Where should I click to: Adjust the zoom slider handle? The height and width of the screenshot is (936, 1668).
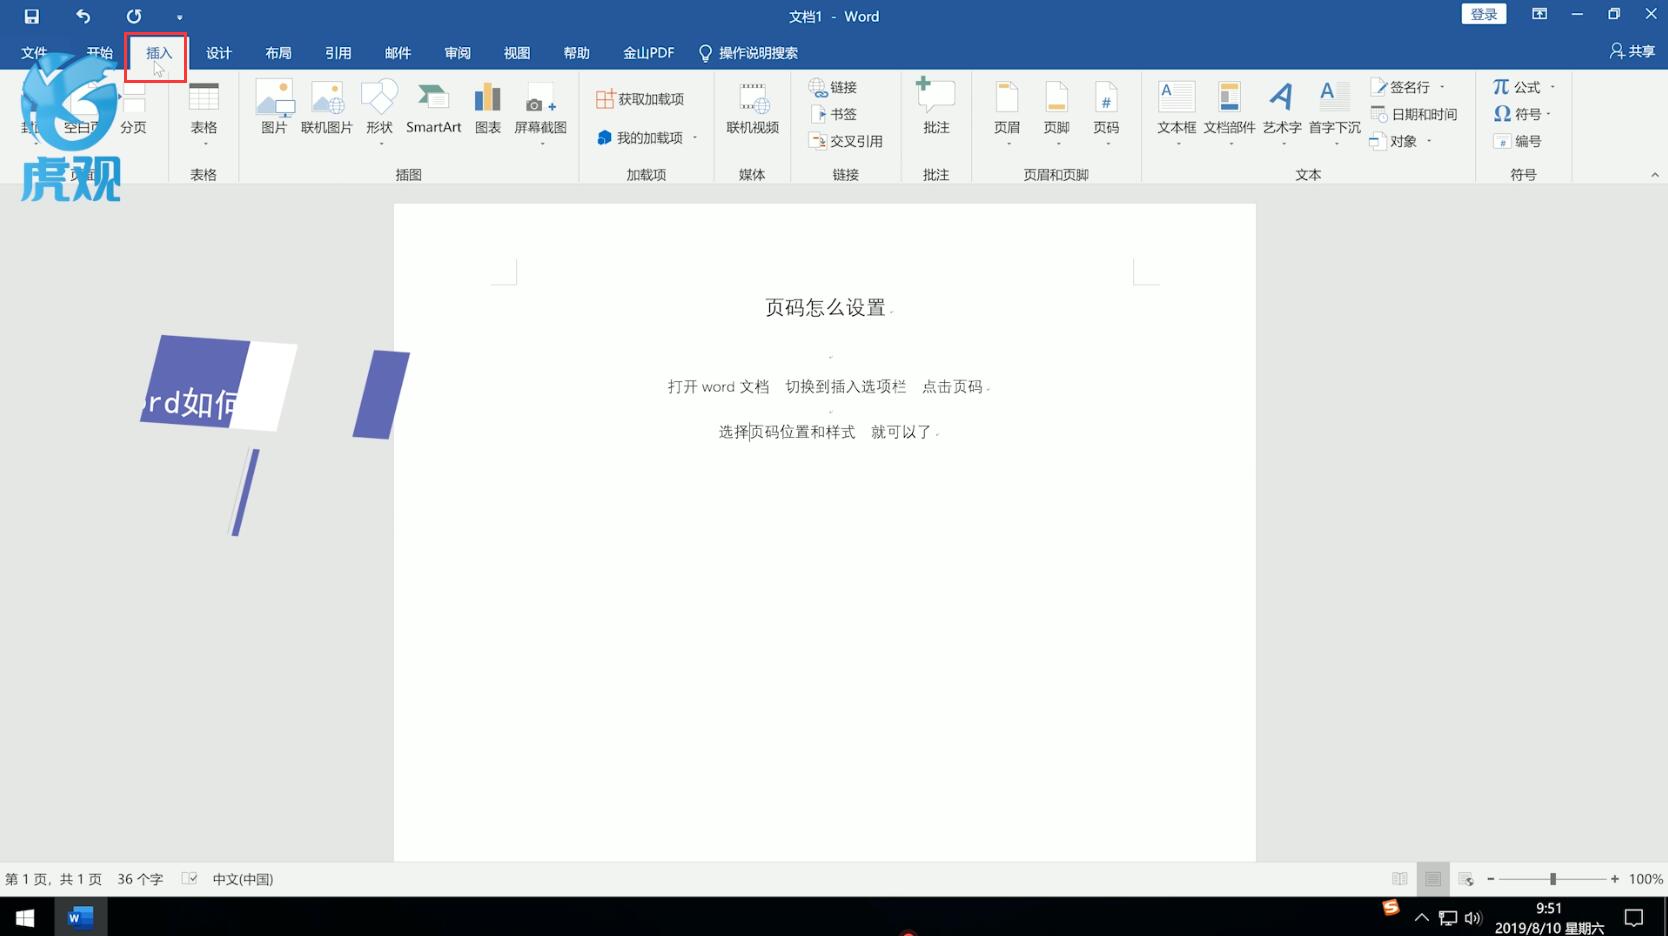1553,879
